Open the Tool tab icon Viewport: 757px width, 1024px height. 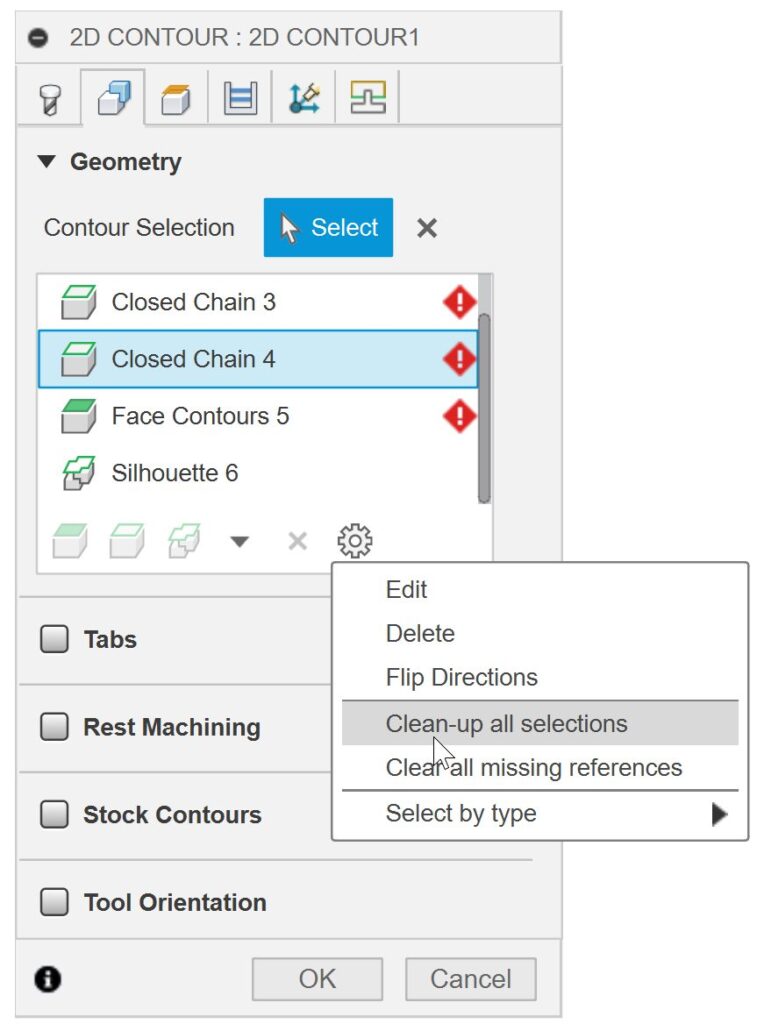pos(50,100)
